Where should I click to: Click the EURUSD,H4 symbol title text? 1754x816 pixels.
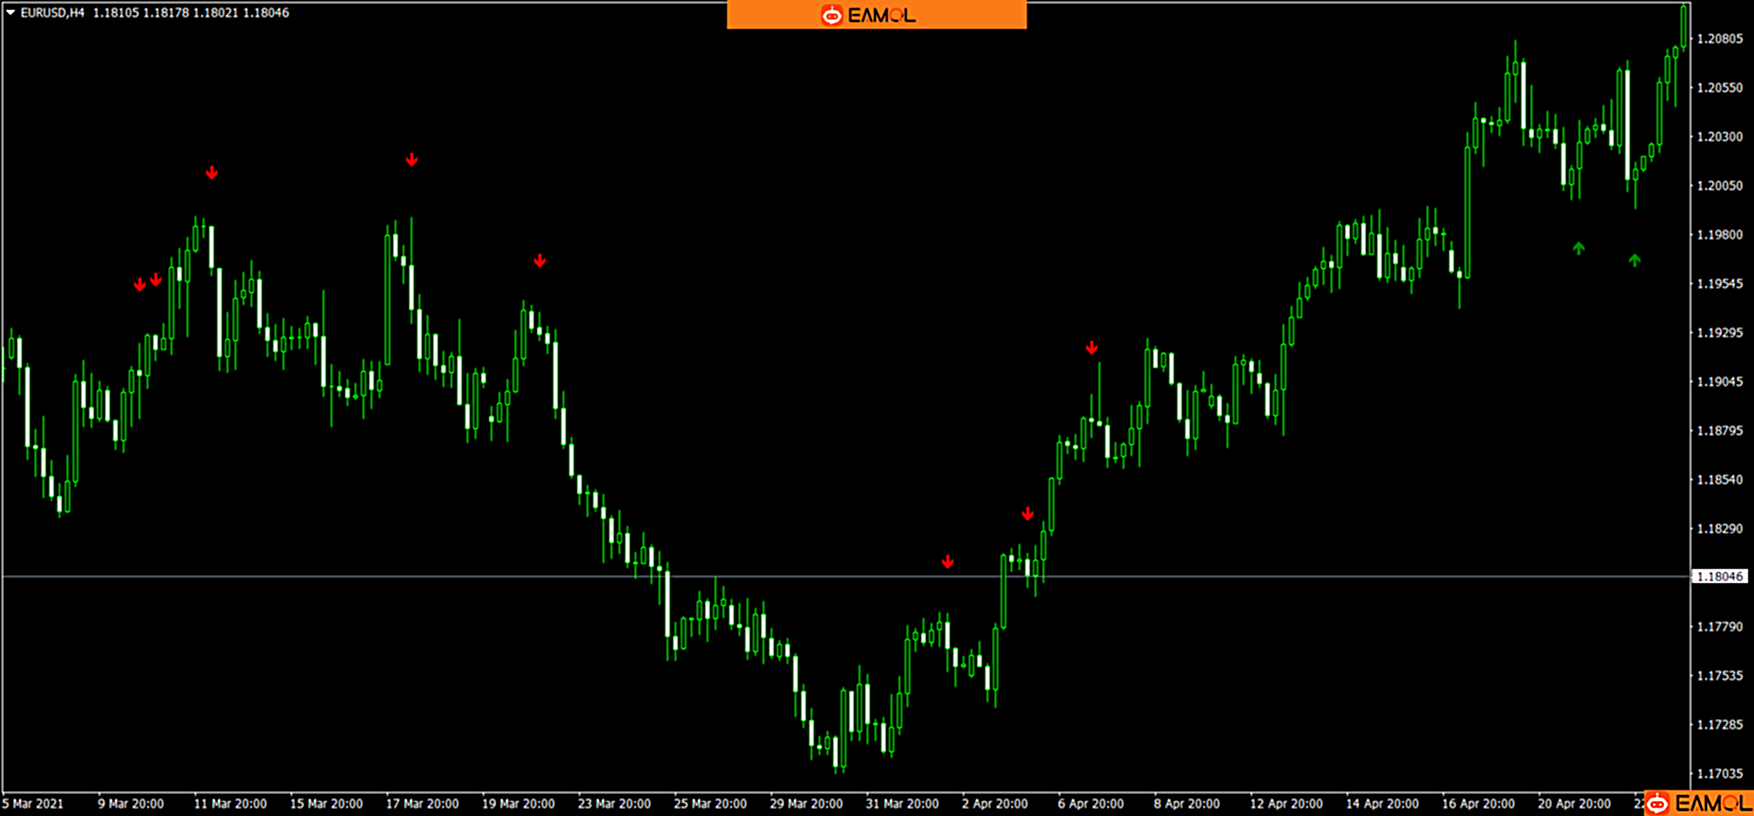tap(52, 13)
